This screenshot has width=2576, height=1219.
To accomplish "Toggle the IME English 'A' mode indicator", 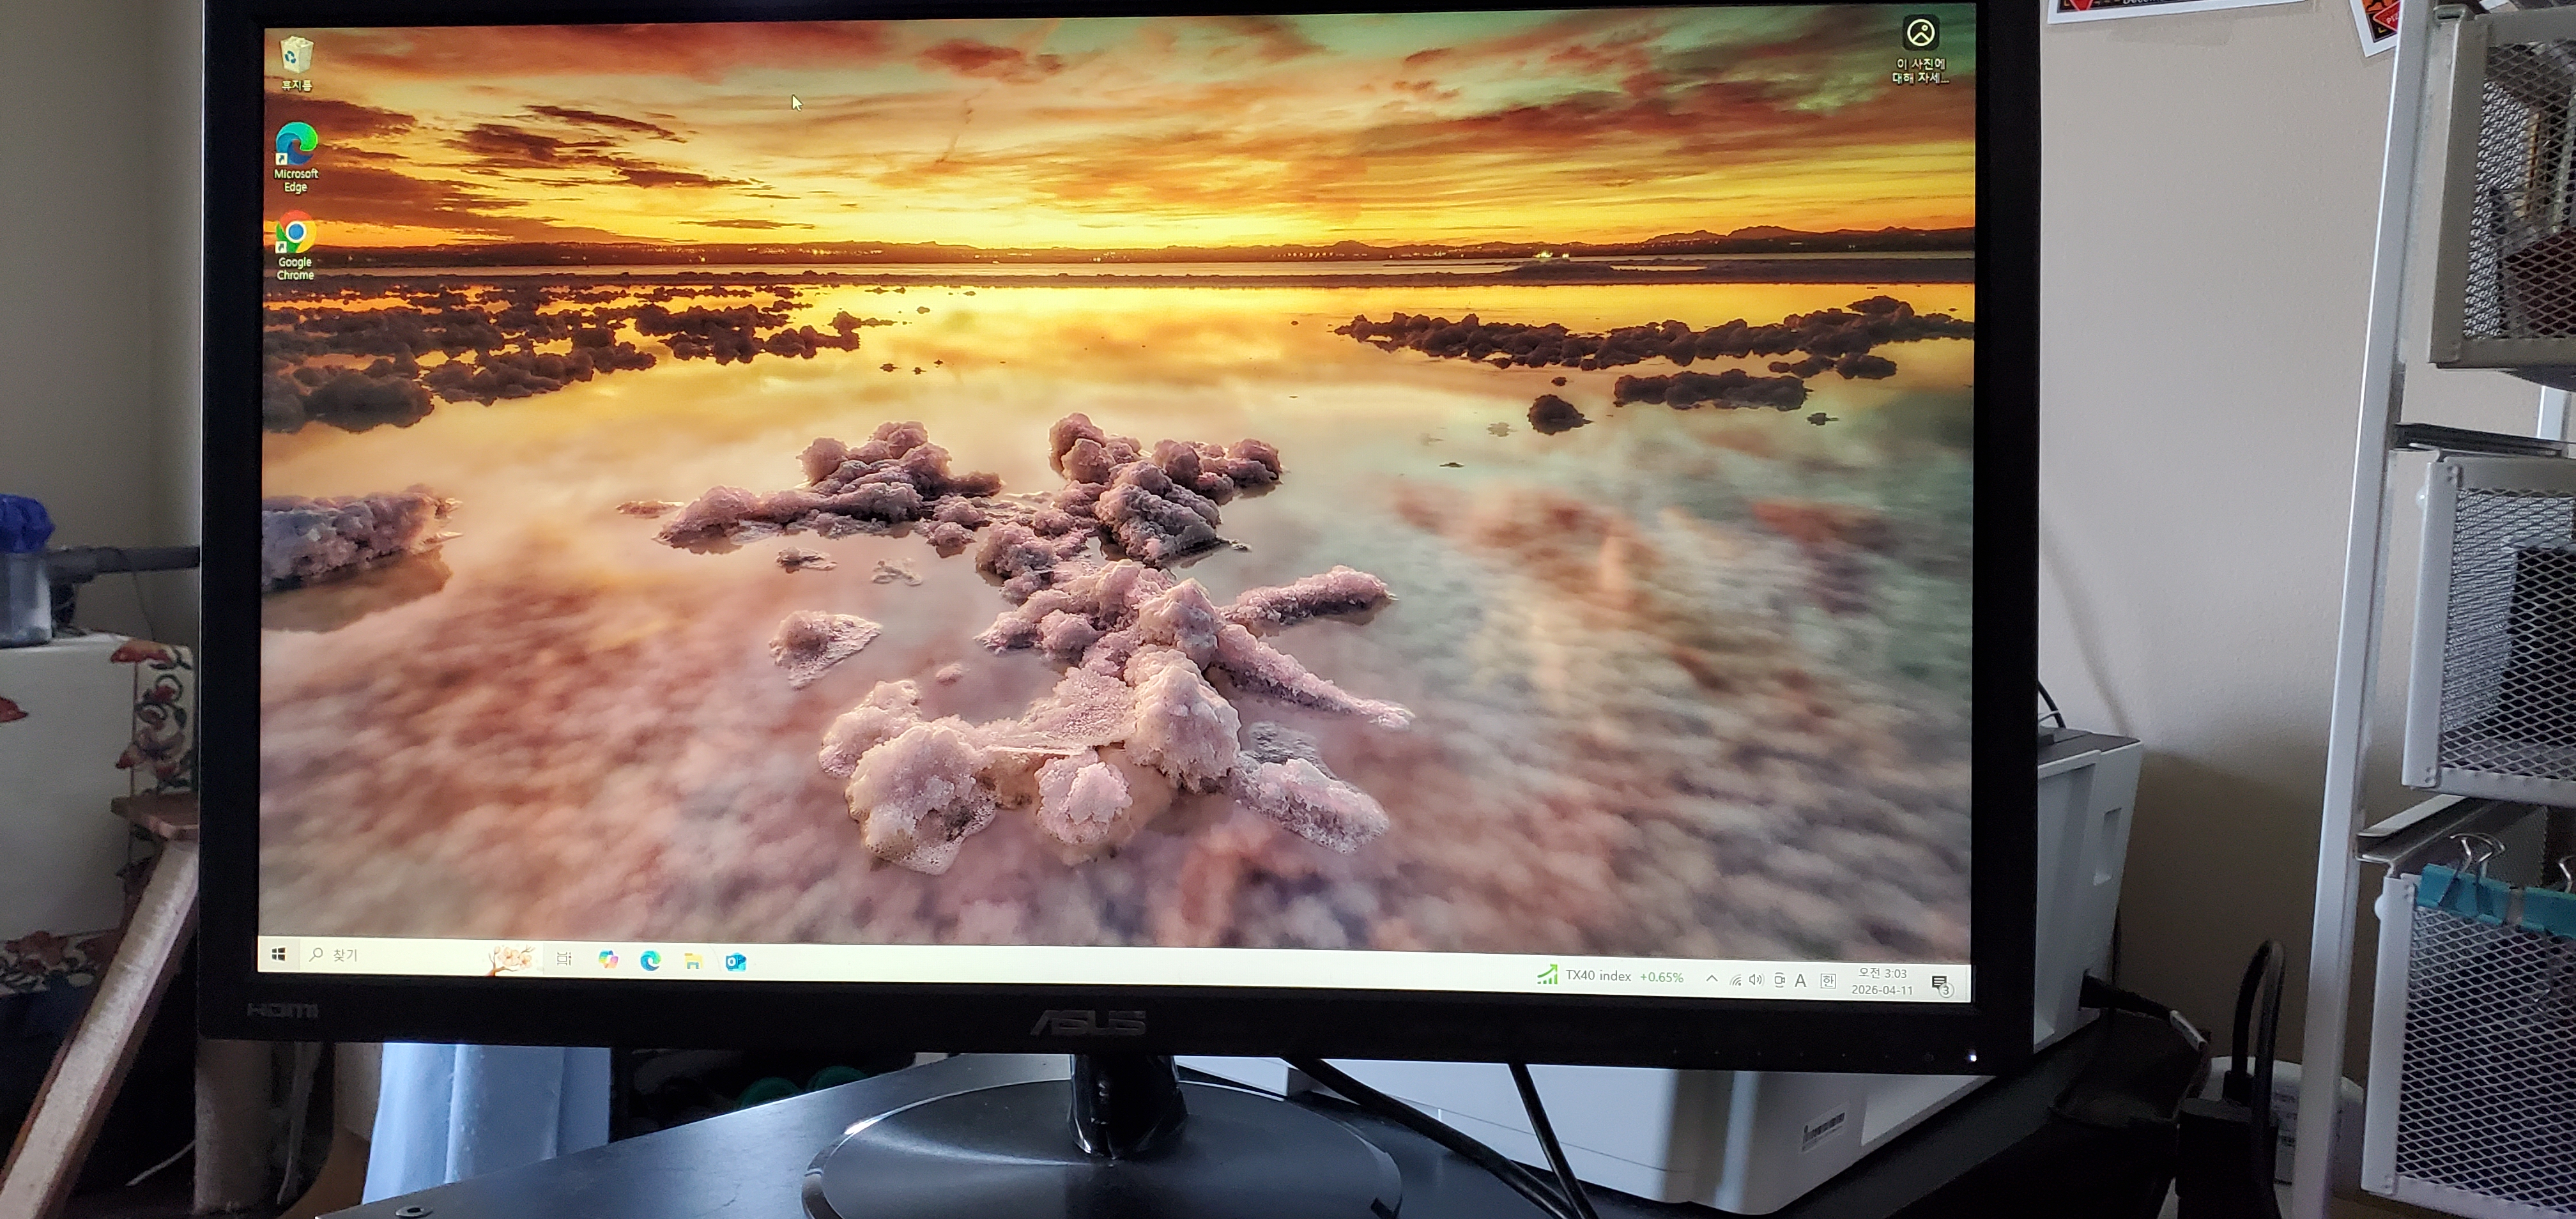I will pyautogui.click(x=1800, y=981).
